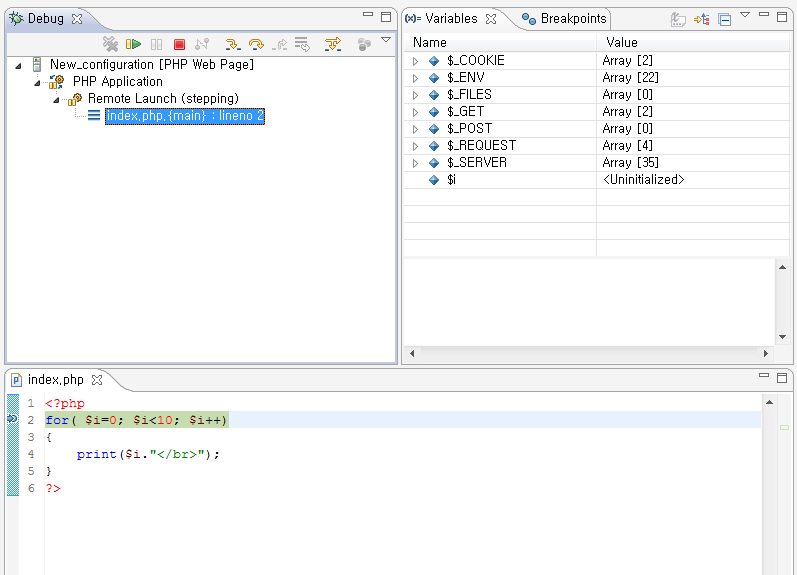797x575 pixels.
Task: Open the Variables view menu triangle
Action: coord(745,15)
